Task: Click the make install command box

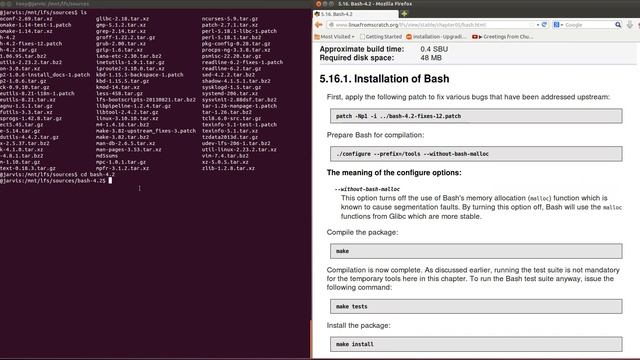Action: click(476, 344)
